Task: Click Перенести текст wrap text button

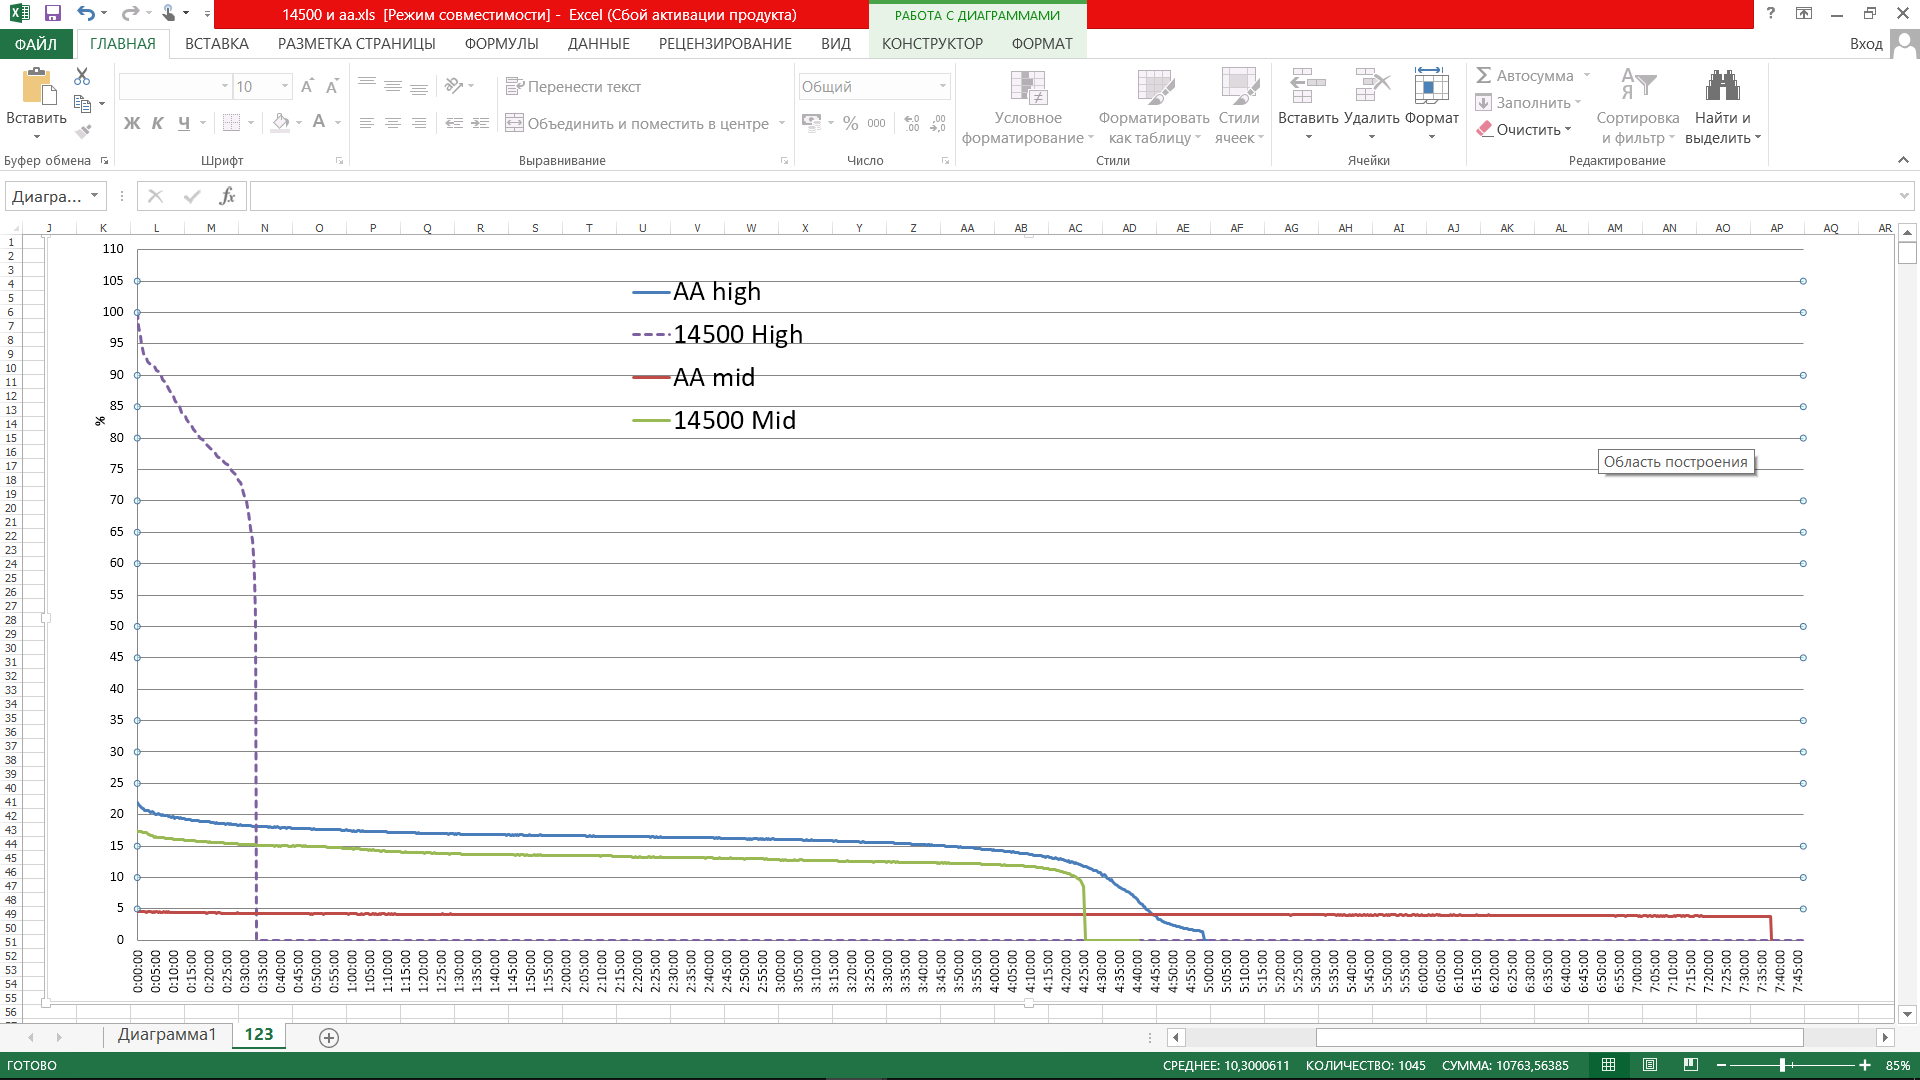Action: click(573, 87)
